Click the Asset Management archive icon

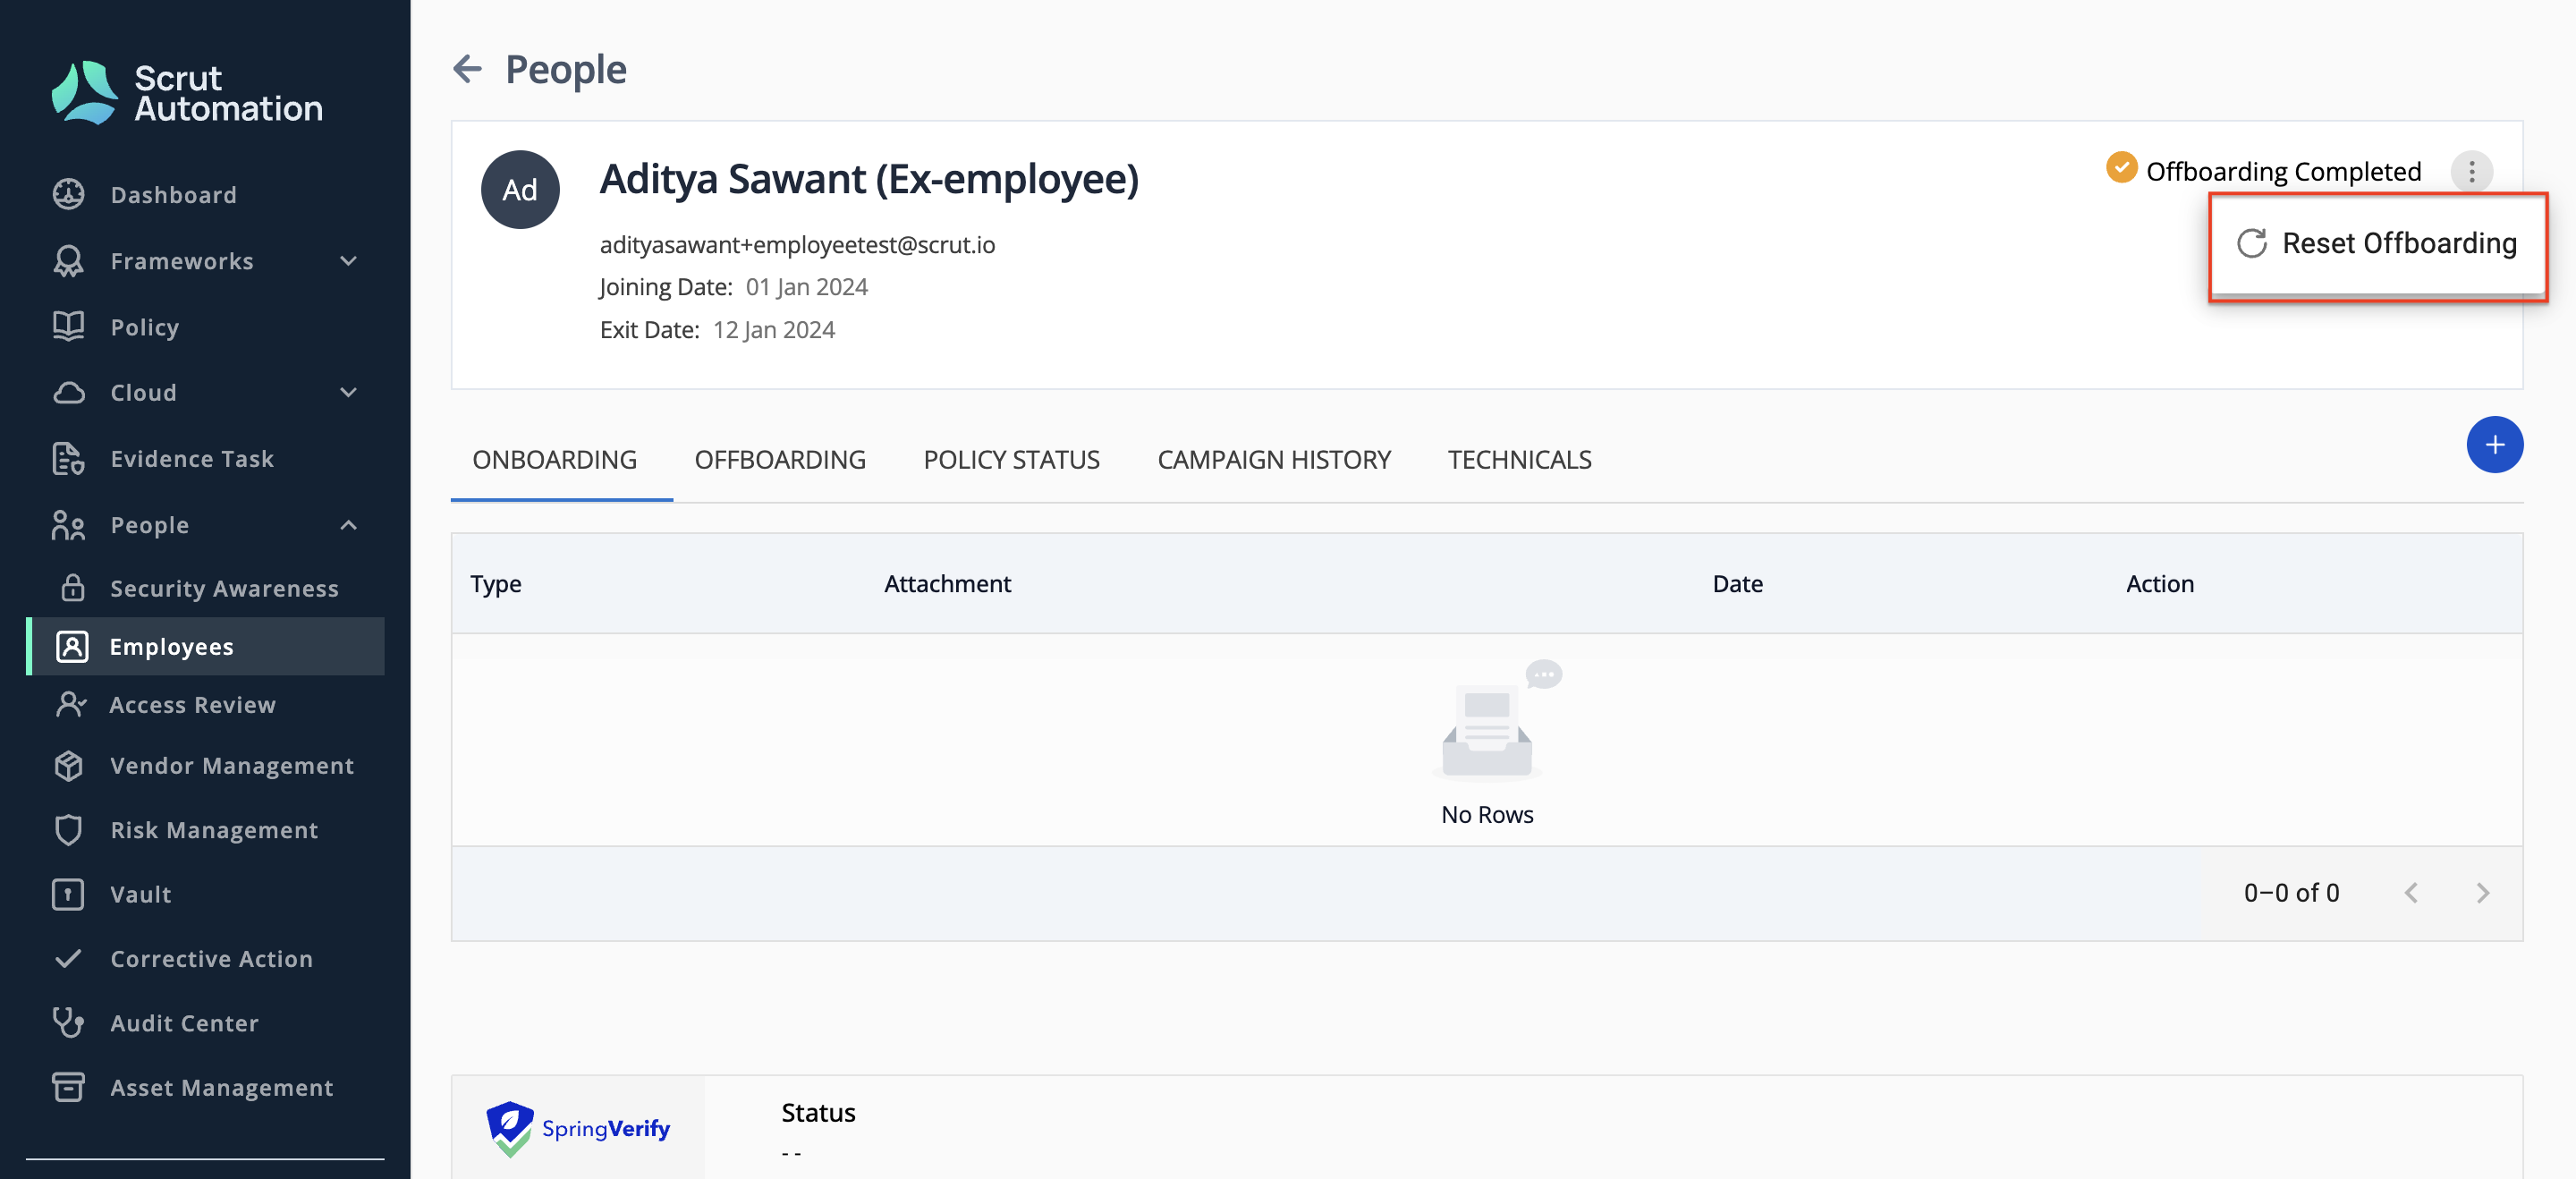point(68,1087)
